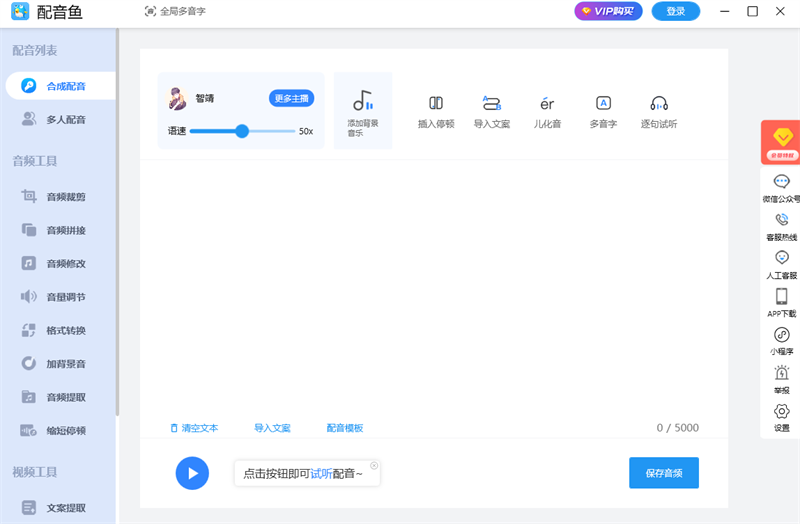Start 逐句试听 headphone preview

(x=658, y=103)
